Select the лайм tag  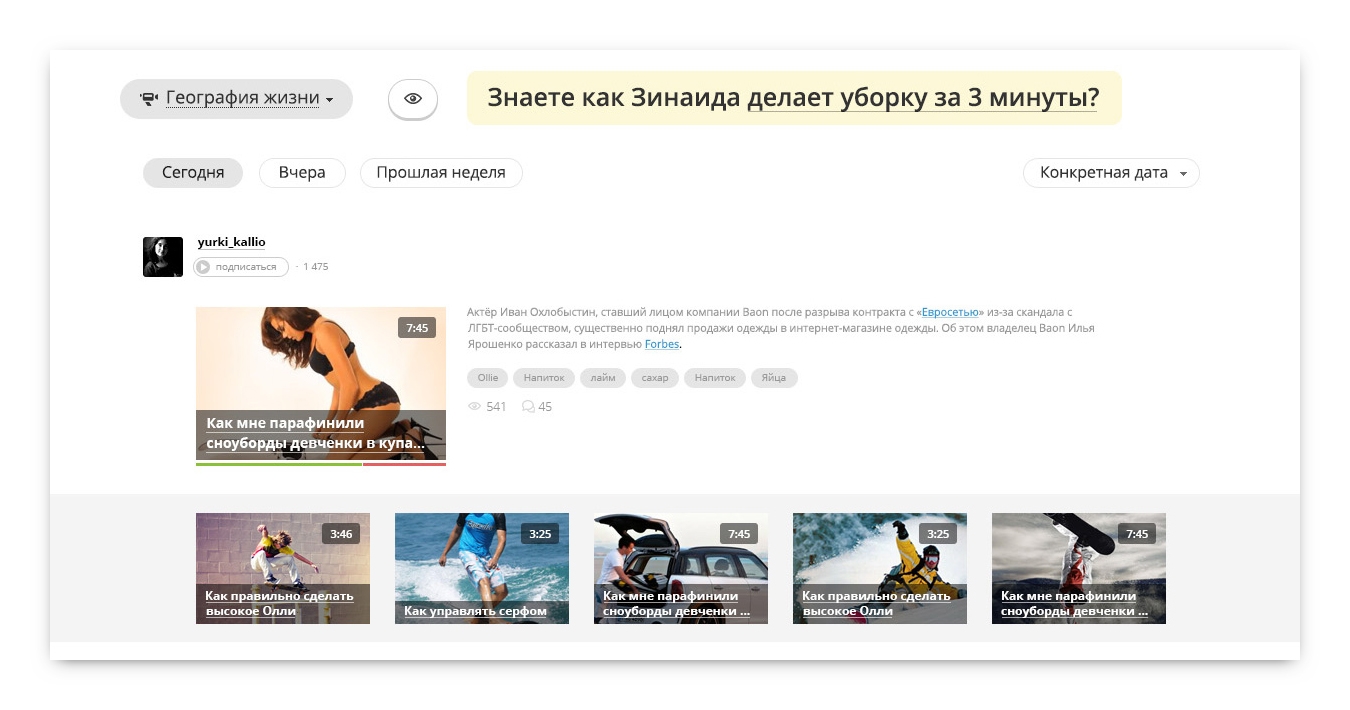pos(603,378)
